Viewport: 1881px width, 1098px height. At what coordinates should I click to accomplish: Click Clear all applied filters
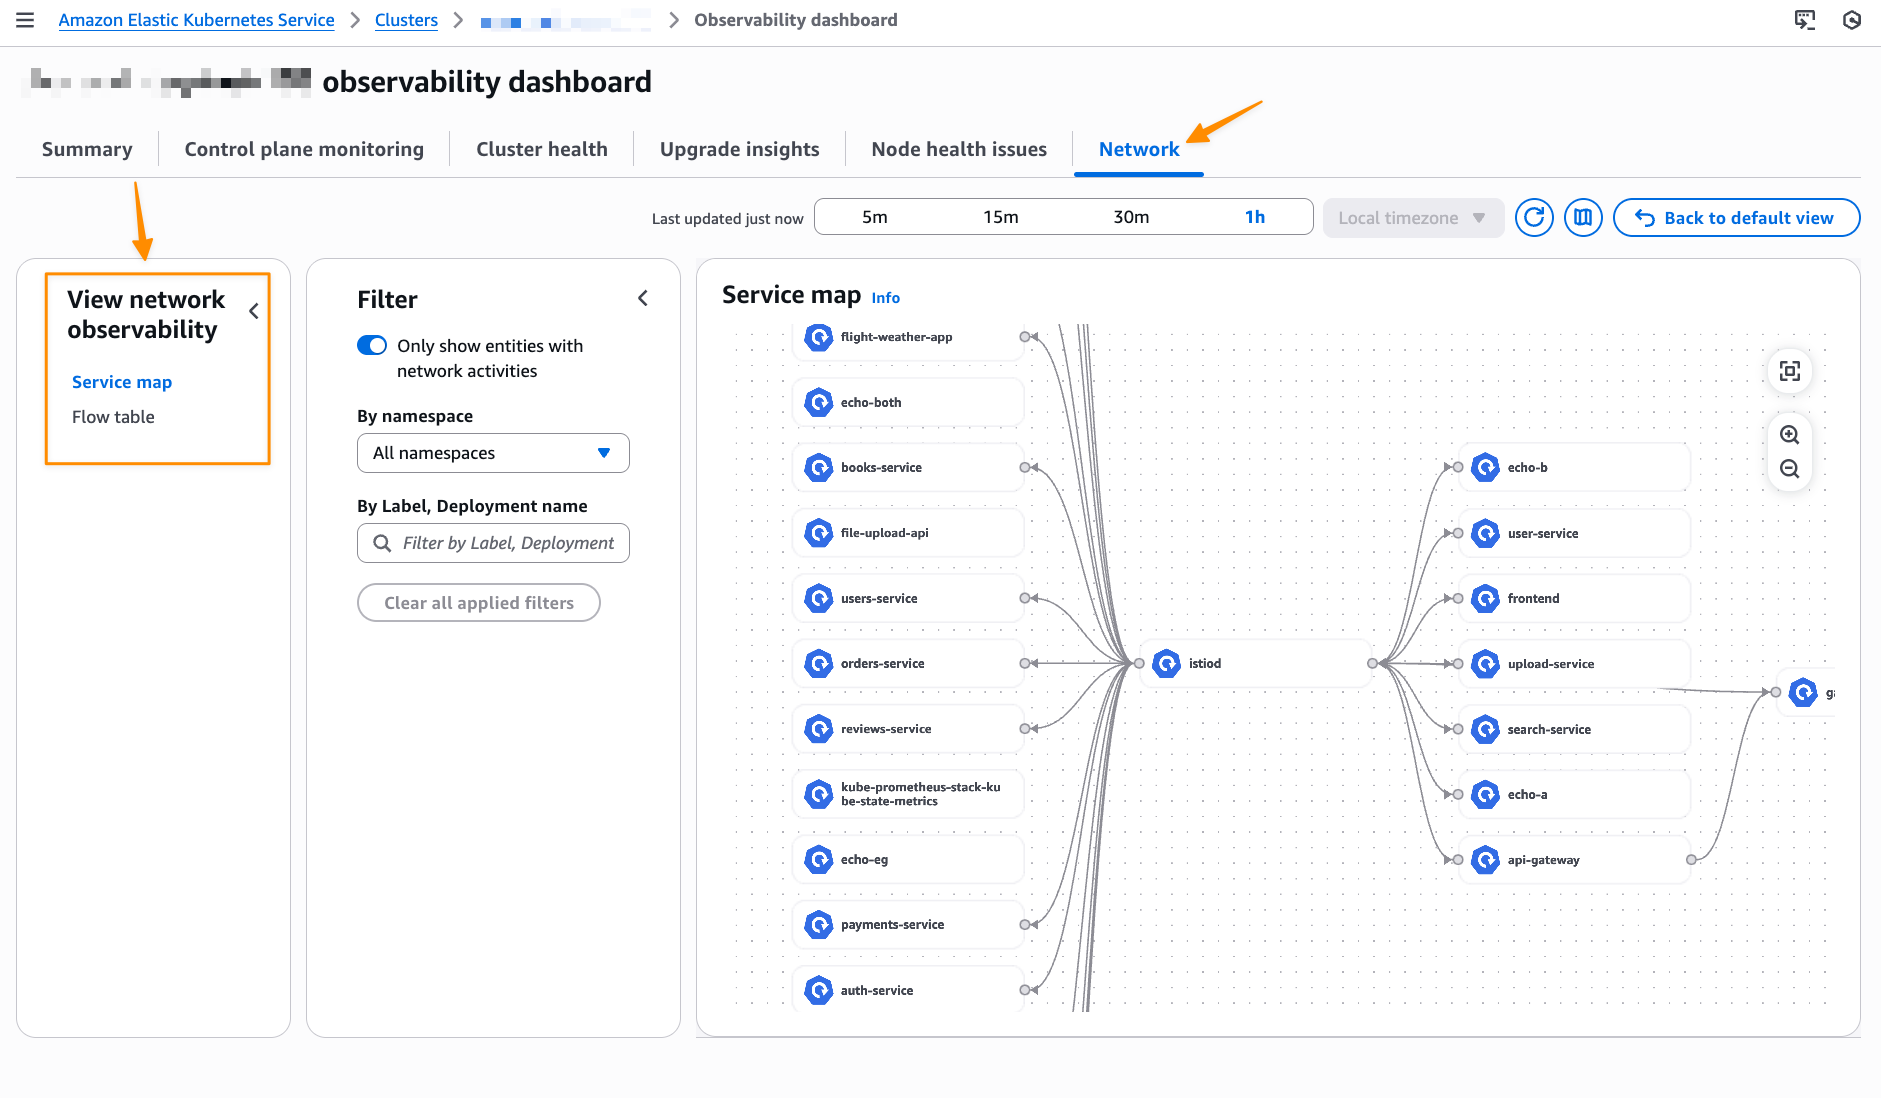point(478,602)
